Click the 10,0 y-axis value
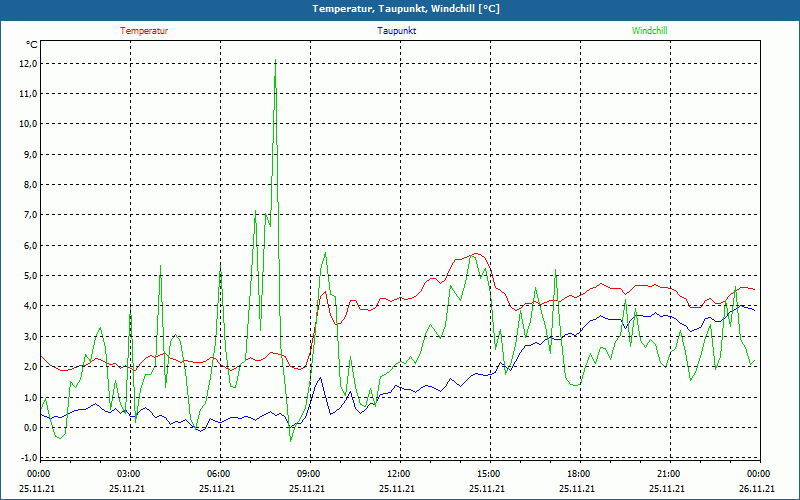This screenshot has width=800, height=500. pyautogui.click(x=28, y=124)
